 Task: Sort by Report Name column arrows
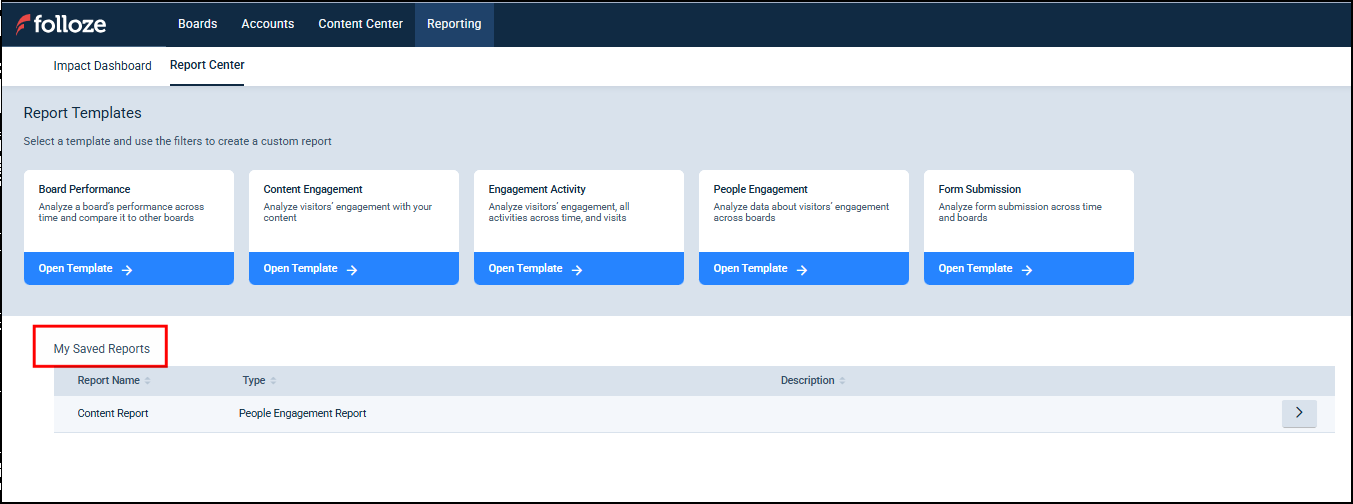click(x=148, y=381)
